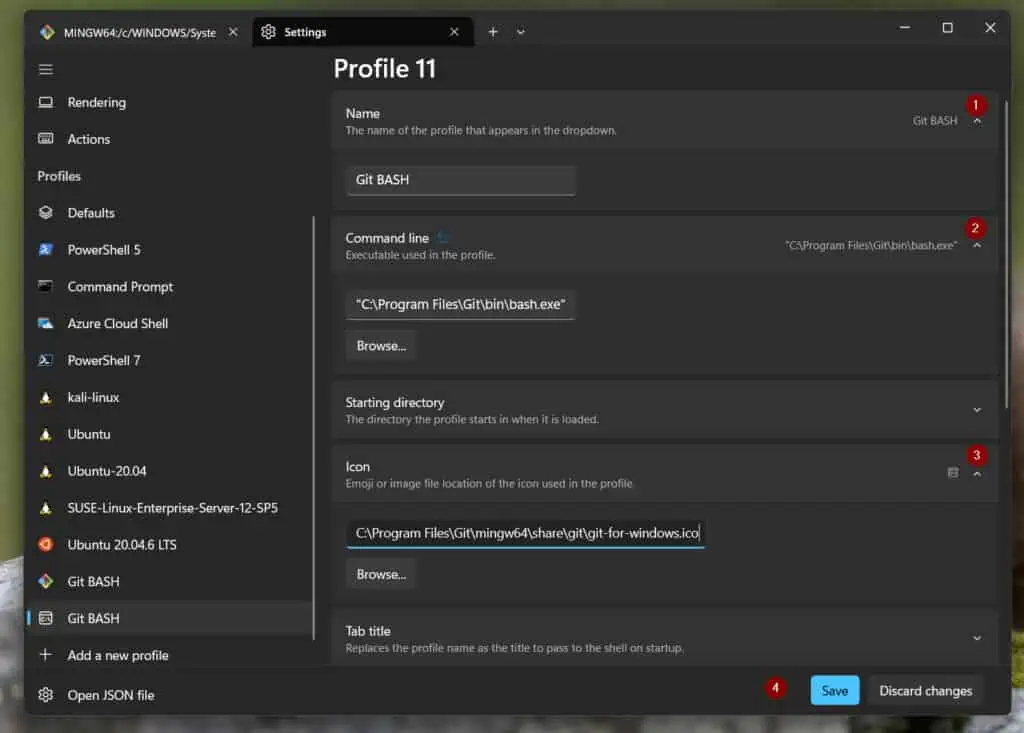Click the sidebar profiles scrollbar
The height and width of the screenshot is (733, 1024).
pos(313,428)
